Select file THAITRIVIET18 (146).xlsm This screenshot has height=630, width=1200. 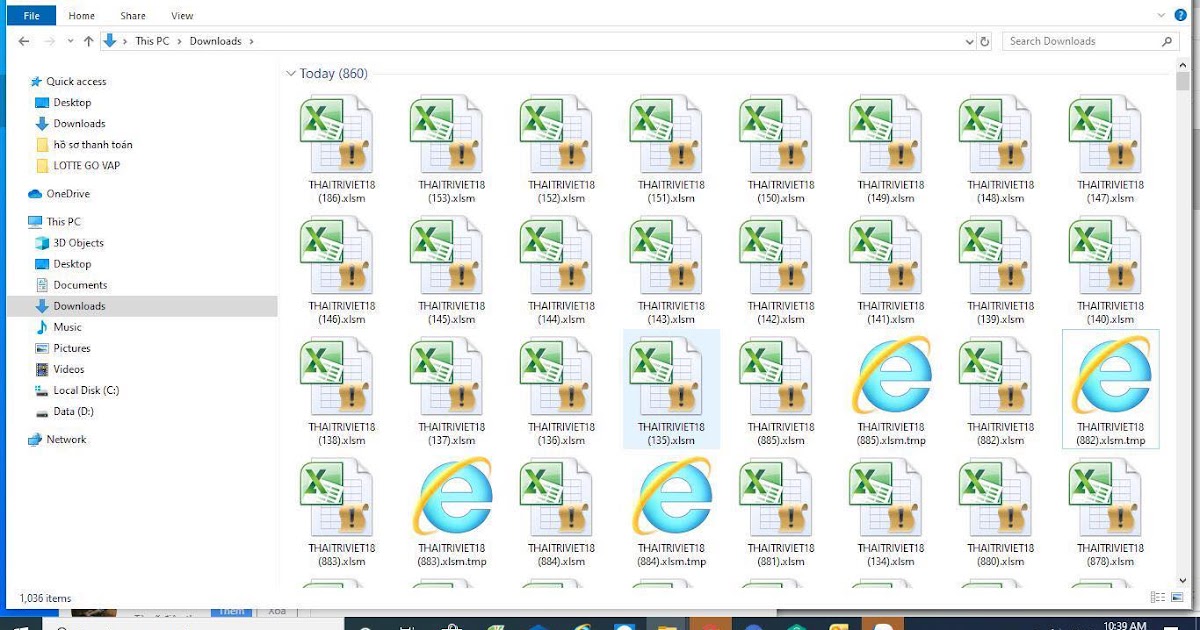pos(342,270)
